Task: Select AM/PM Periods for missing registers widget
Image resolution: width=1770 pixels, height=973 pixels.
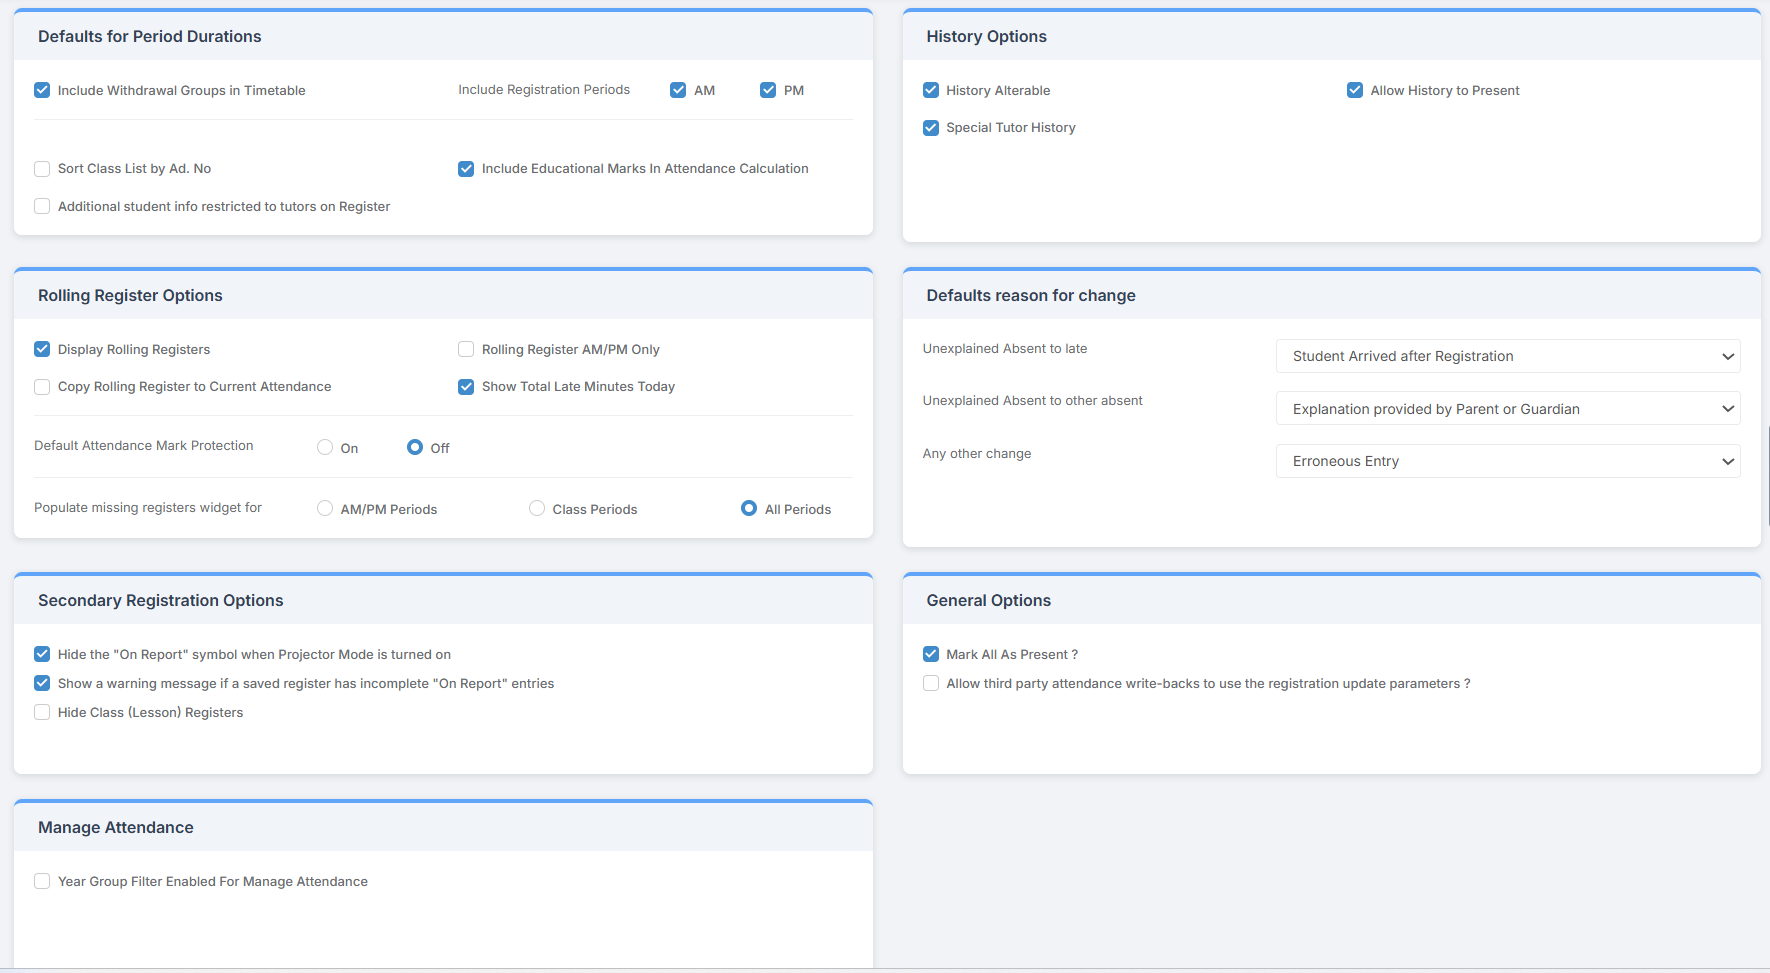Action: [x=324, y=508]
